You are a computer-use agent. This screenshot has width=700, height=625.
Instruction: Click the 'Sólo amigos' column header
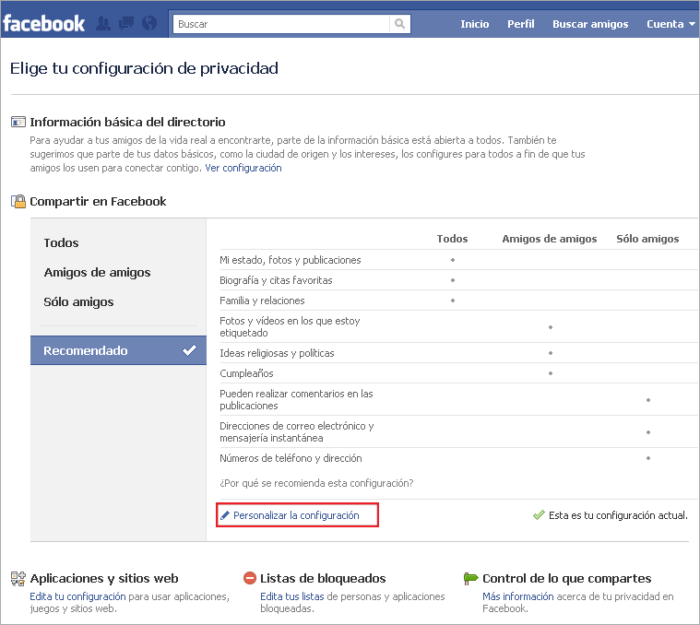click(x=648, y=239)
